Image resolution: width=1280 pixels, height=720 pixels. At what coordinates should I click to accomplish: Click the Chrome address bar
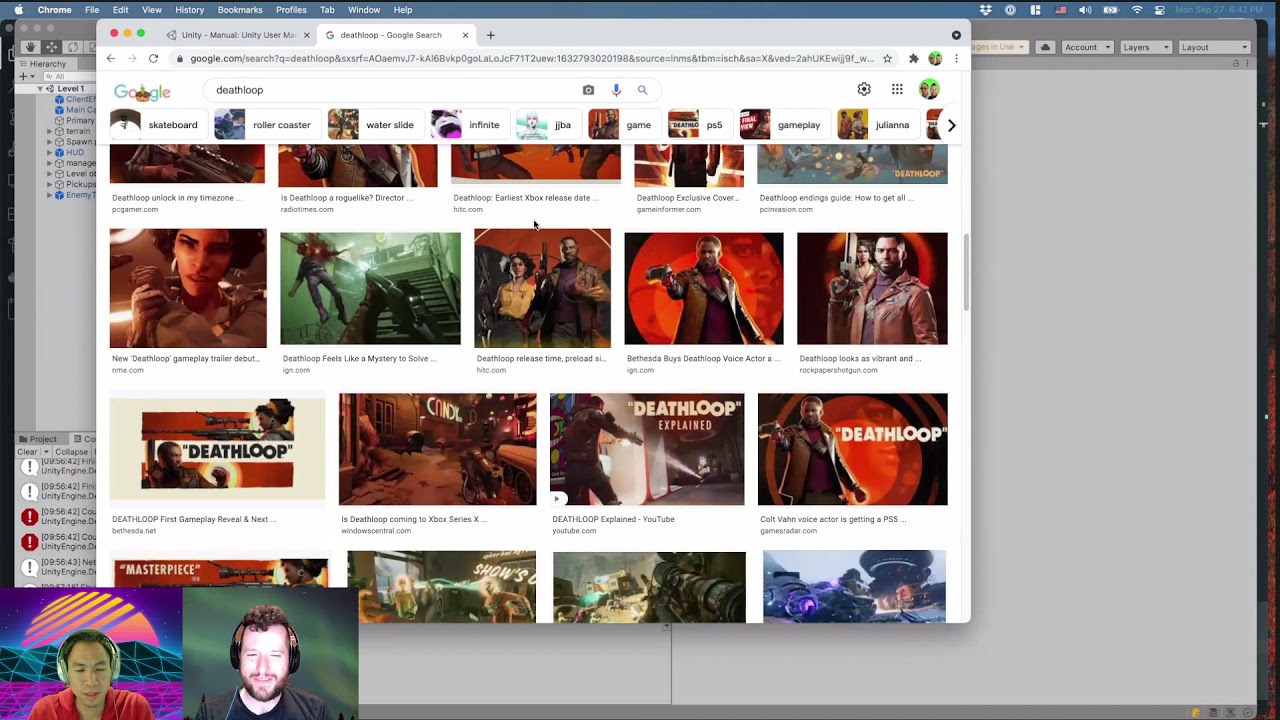coord(532,59)
